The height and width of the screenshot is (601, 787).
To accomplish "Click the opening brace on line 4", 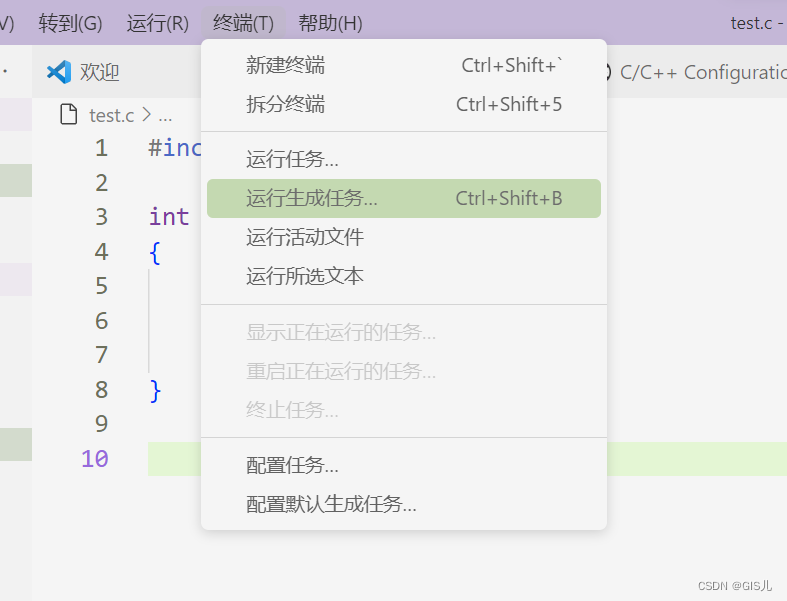I will coord(155,253).
